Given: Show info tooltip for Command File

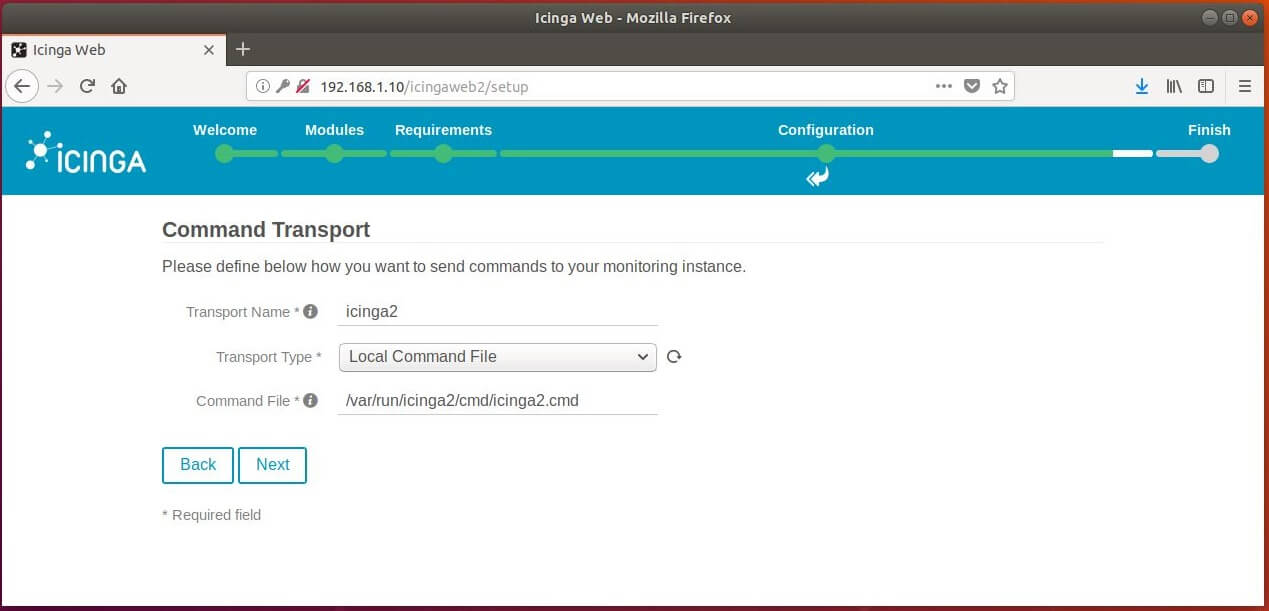Looking at the screenshot, I should pos(310,400).
